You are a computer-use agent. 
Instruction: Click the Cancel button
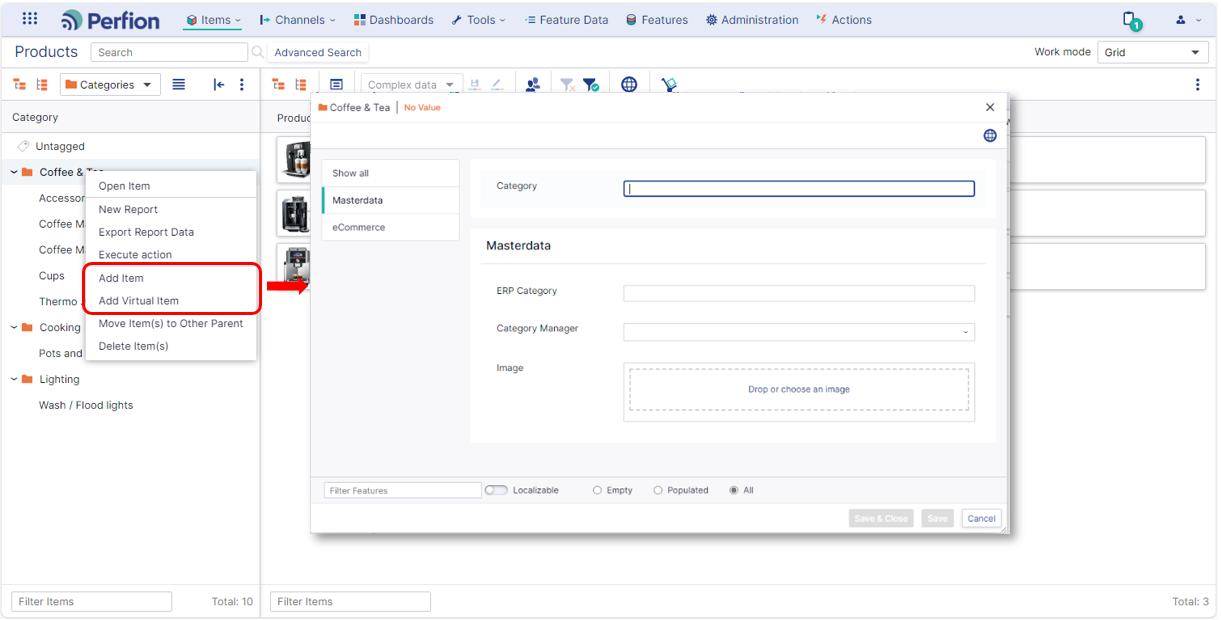coord(981,518)
